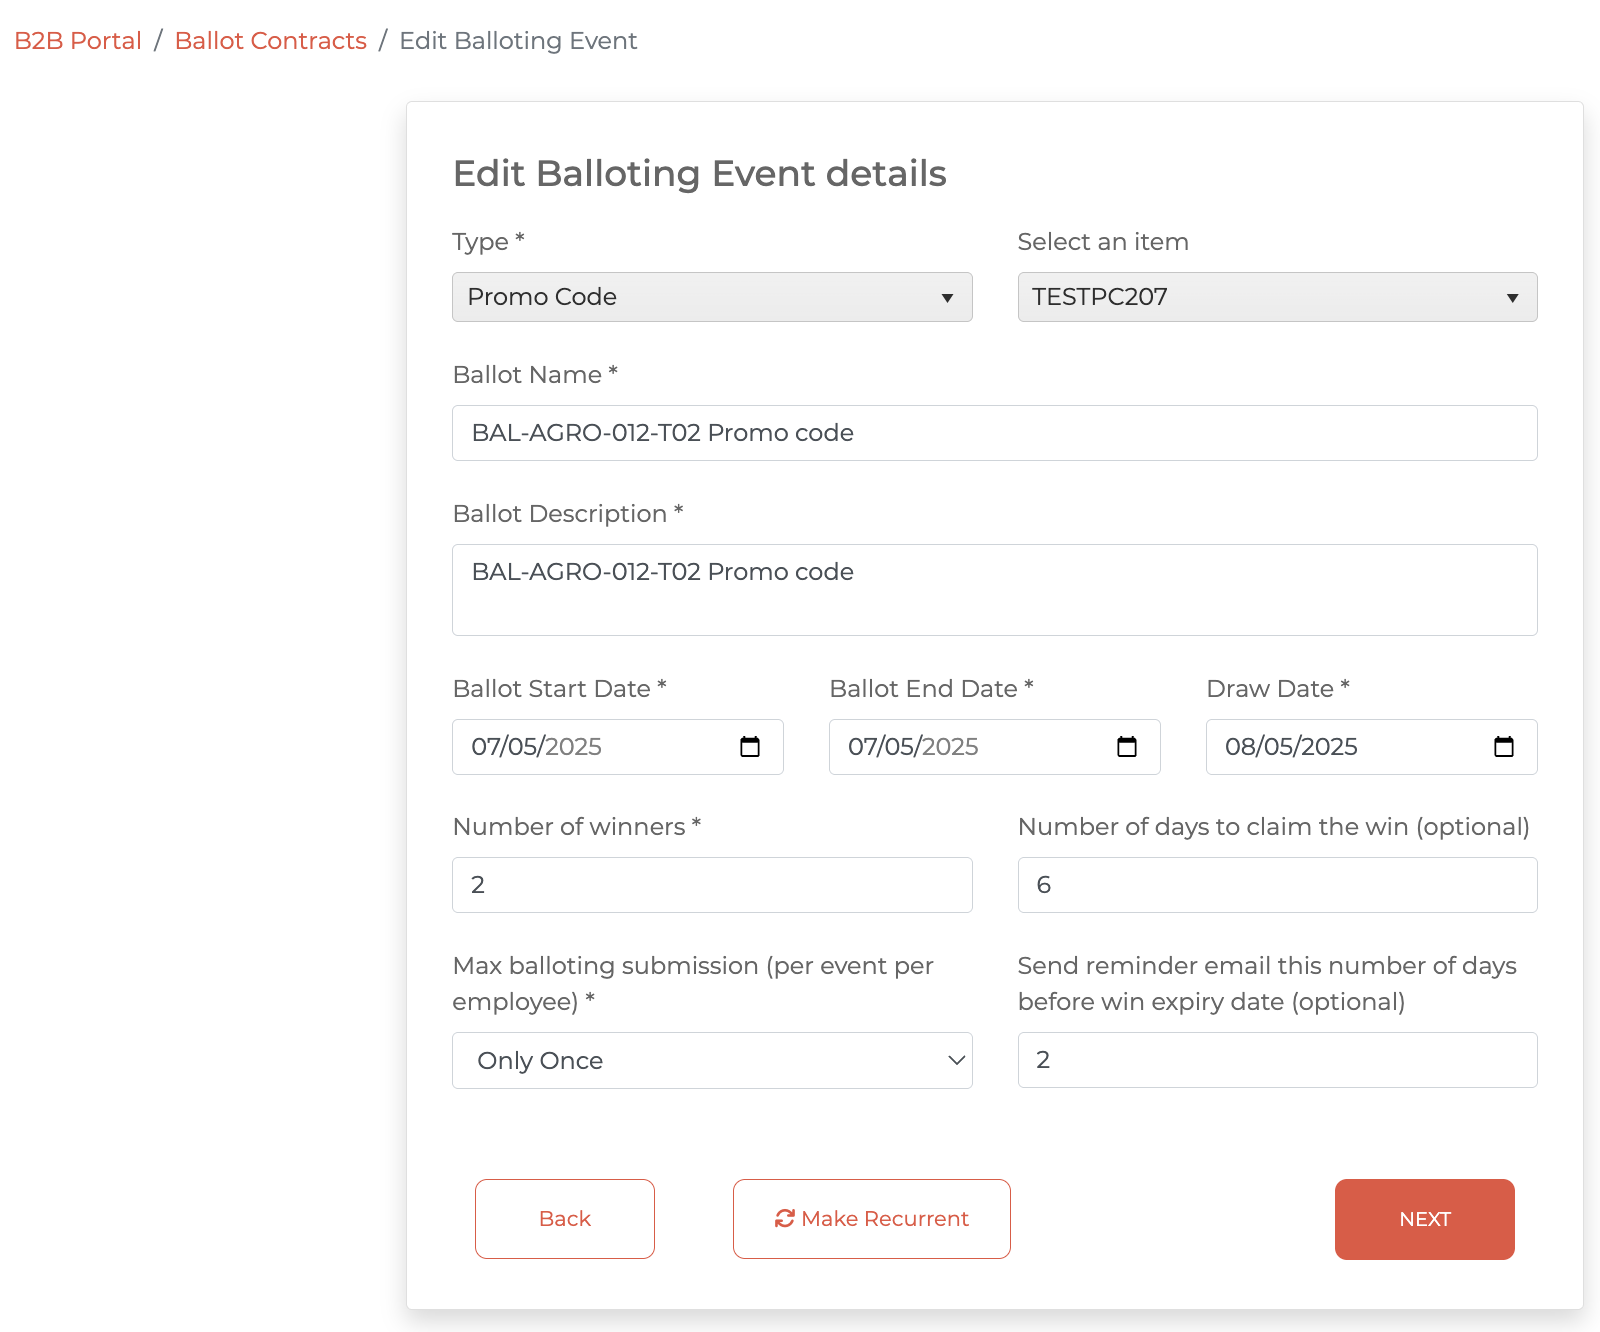The image size is (1600, 1332).
Task: Click the refresh icon in Make Recurrent
Action: pos(785,1218)
